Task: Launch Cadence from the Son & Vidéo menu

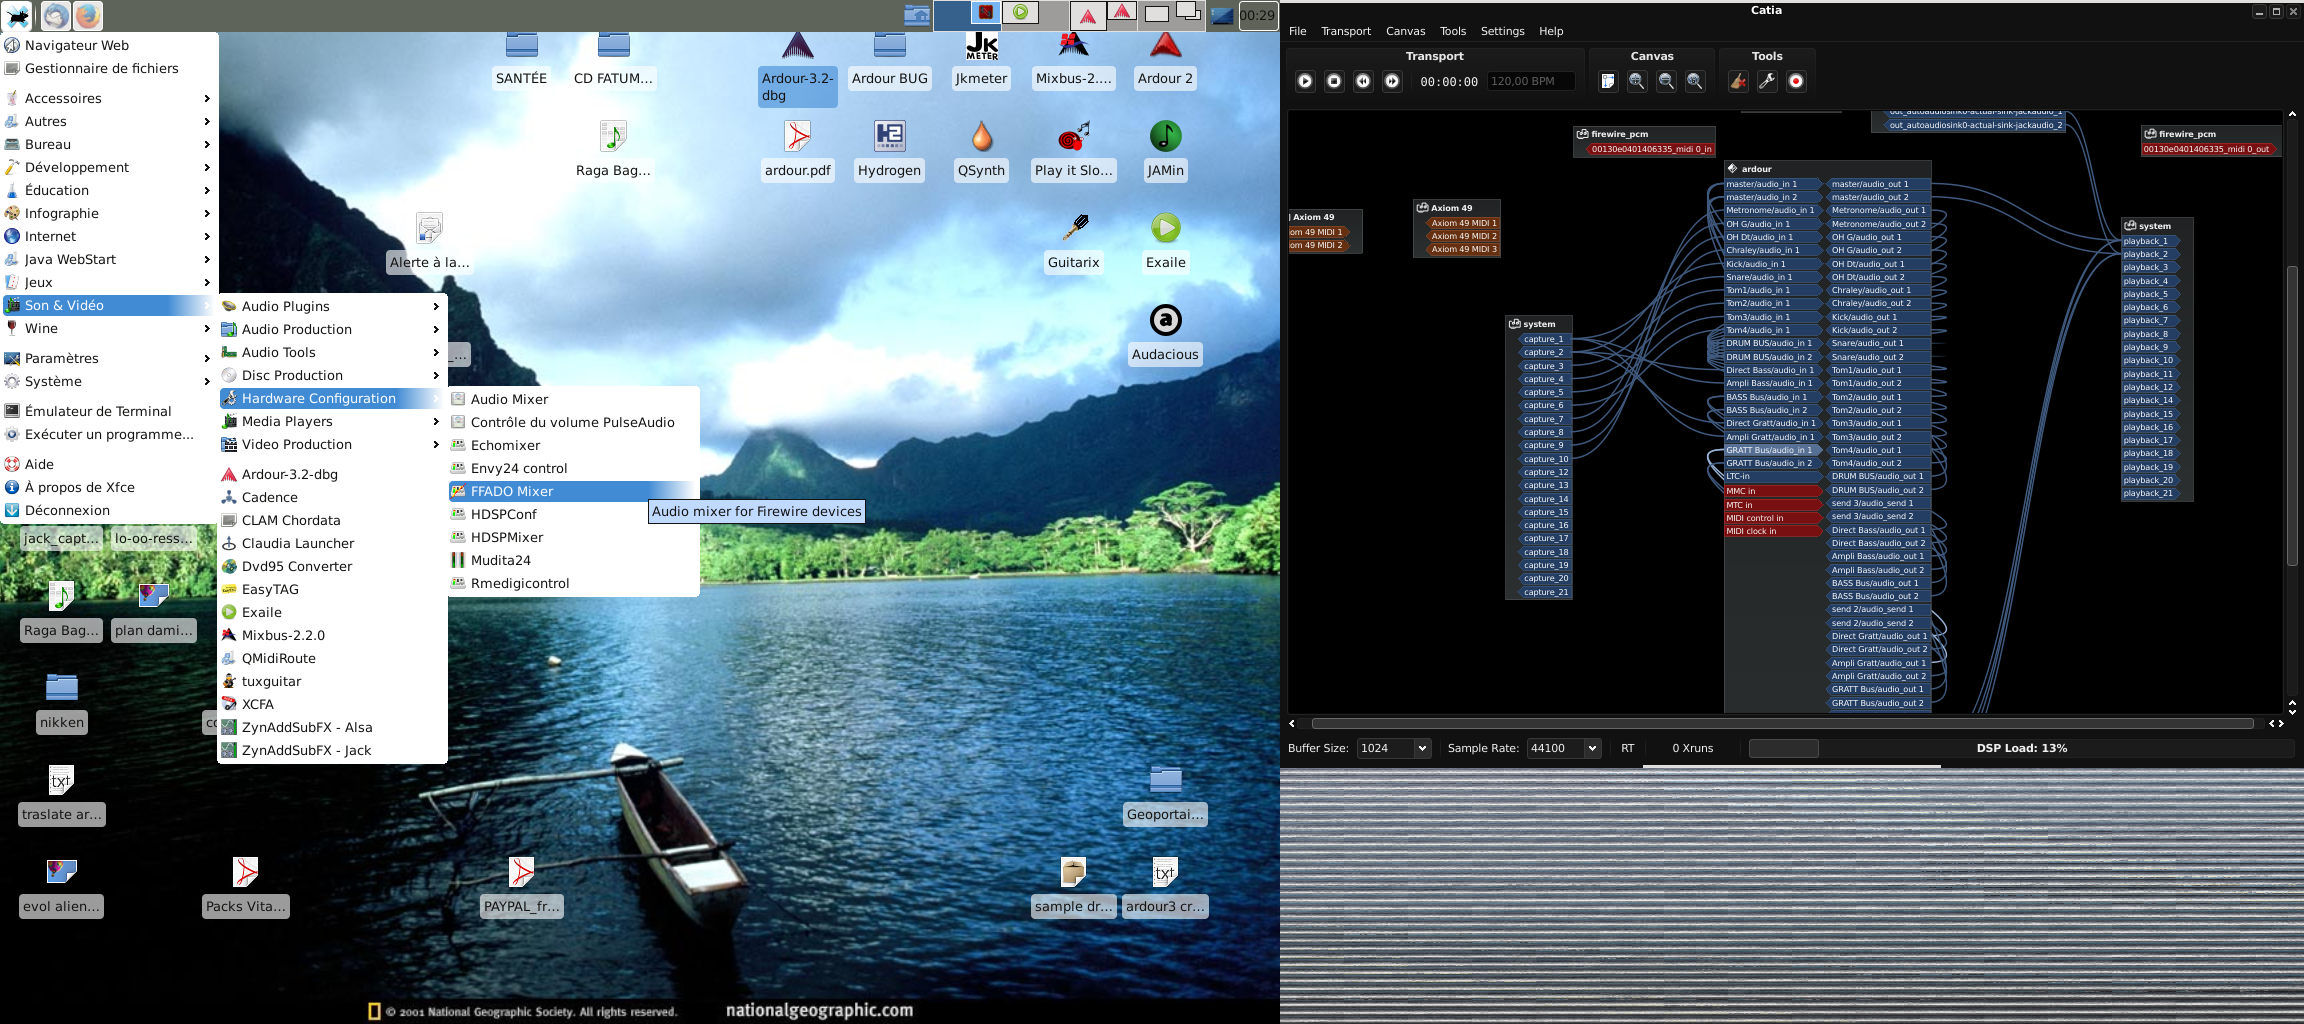Action: (331, 497)
